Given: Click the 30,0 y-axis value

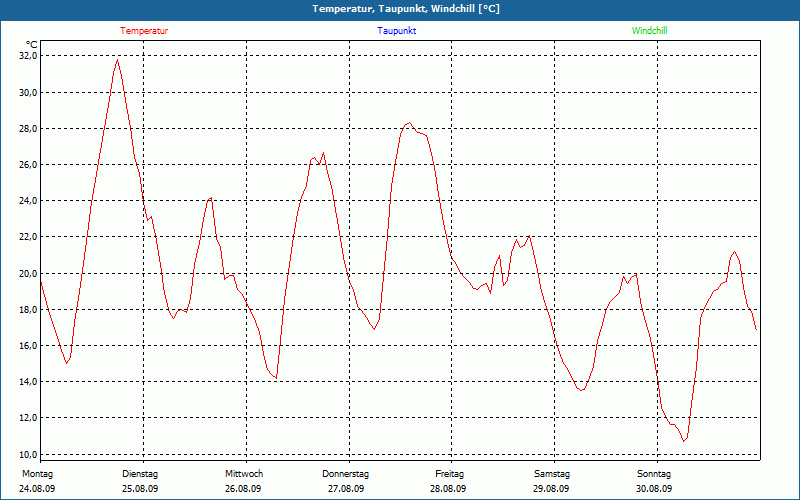Looking at the screenshot, I should 29,92.
